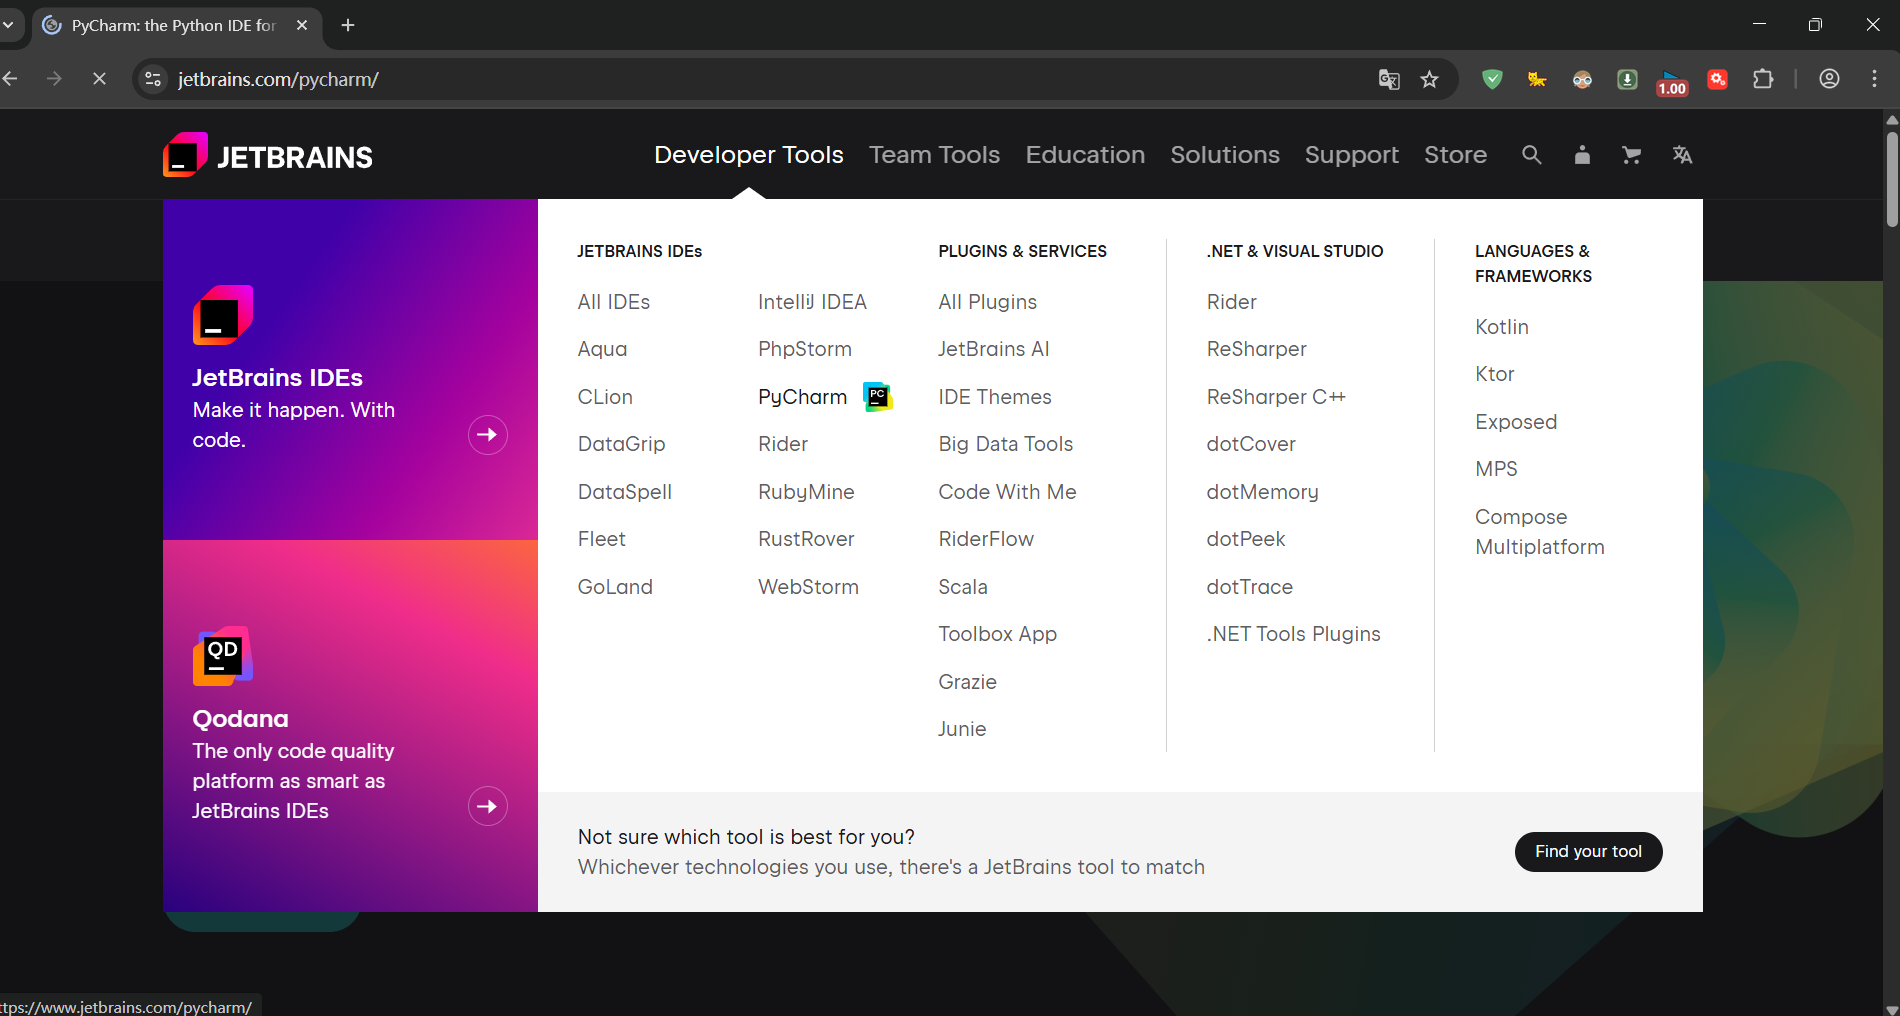Open the RustRover link

(x=806, y=539)
